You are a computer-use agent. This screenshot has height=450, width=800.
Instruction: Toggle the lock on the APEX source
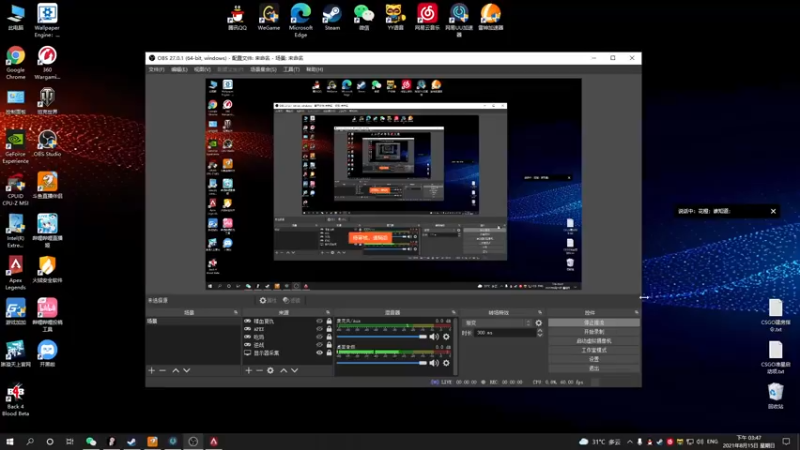[x=329, y=329]
